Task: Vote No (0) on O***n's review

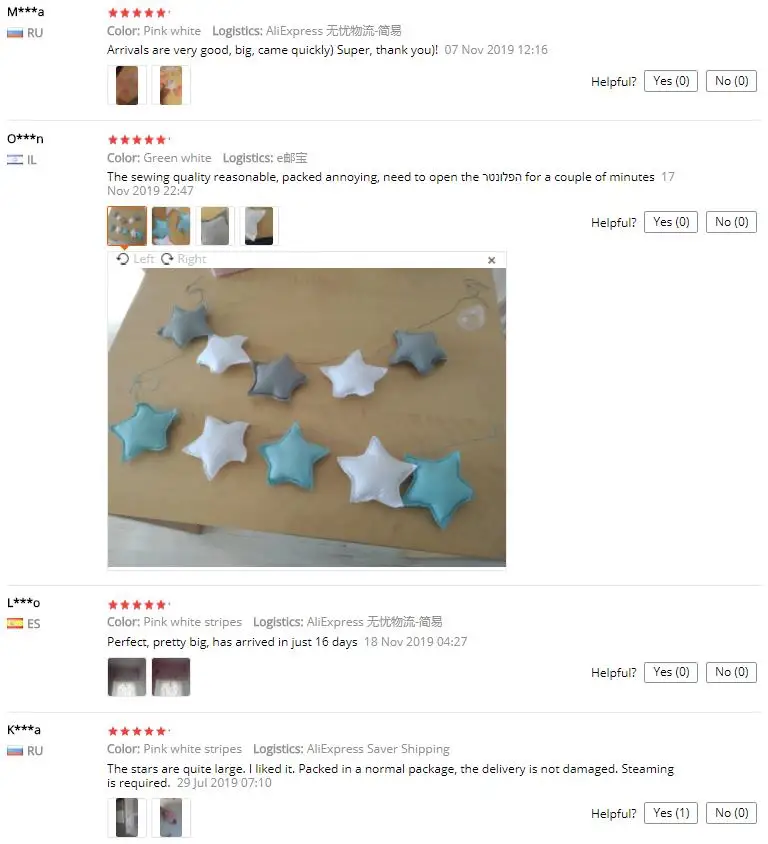Action: click(731, 222)
